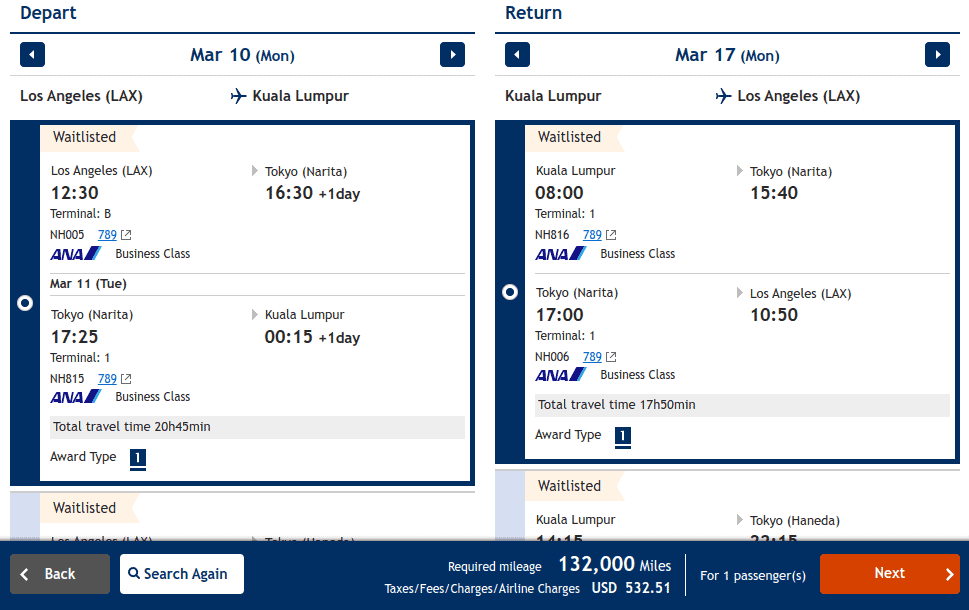This screenshot has height=610, width=969.
Task: Open external link icon beside NH006 aircraft
Action: (x=611, y=357)
